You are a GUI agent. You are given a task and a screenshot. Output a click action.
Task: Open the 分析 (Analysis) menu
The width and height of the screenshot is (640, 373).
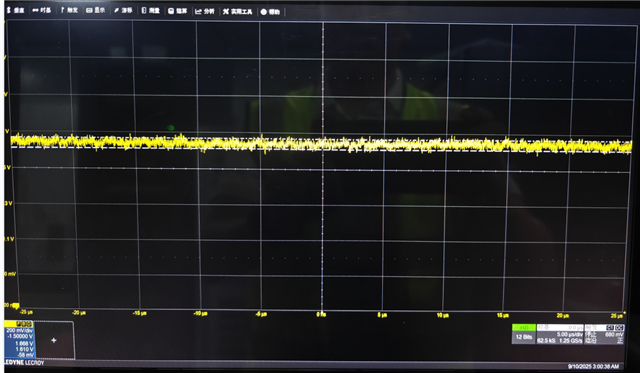click(x=204, y=11)
